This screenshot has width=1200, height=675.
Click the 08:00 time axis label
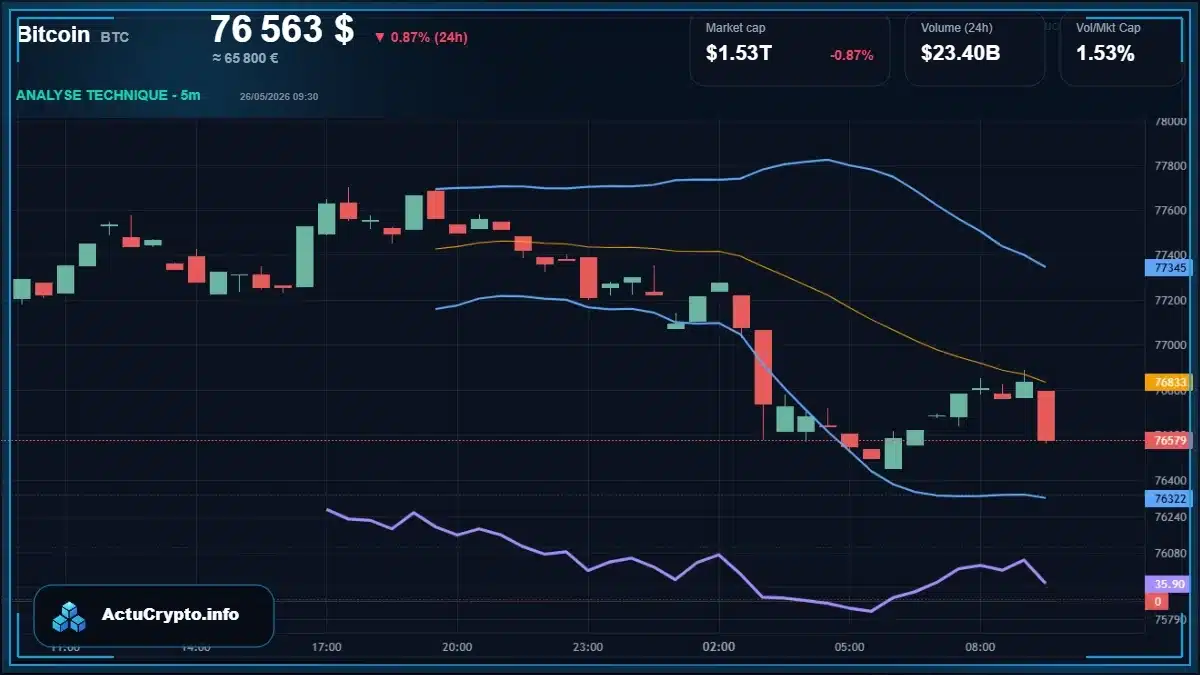(x=980, y=647)
